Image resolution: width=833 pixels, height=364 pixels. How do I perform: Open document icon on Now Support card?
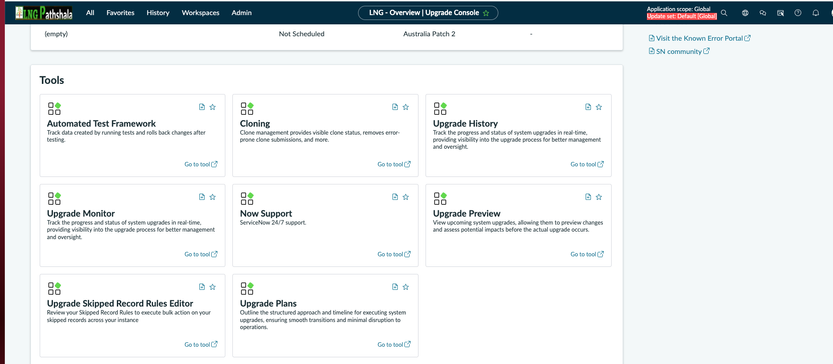coord(395,197)
